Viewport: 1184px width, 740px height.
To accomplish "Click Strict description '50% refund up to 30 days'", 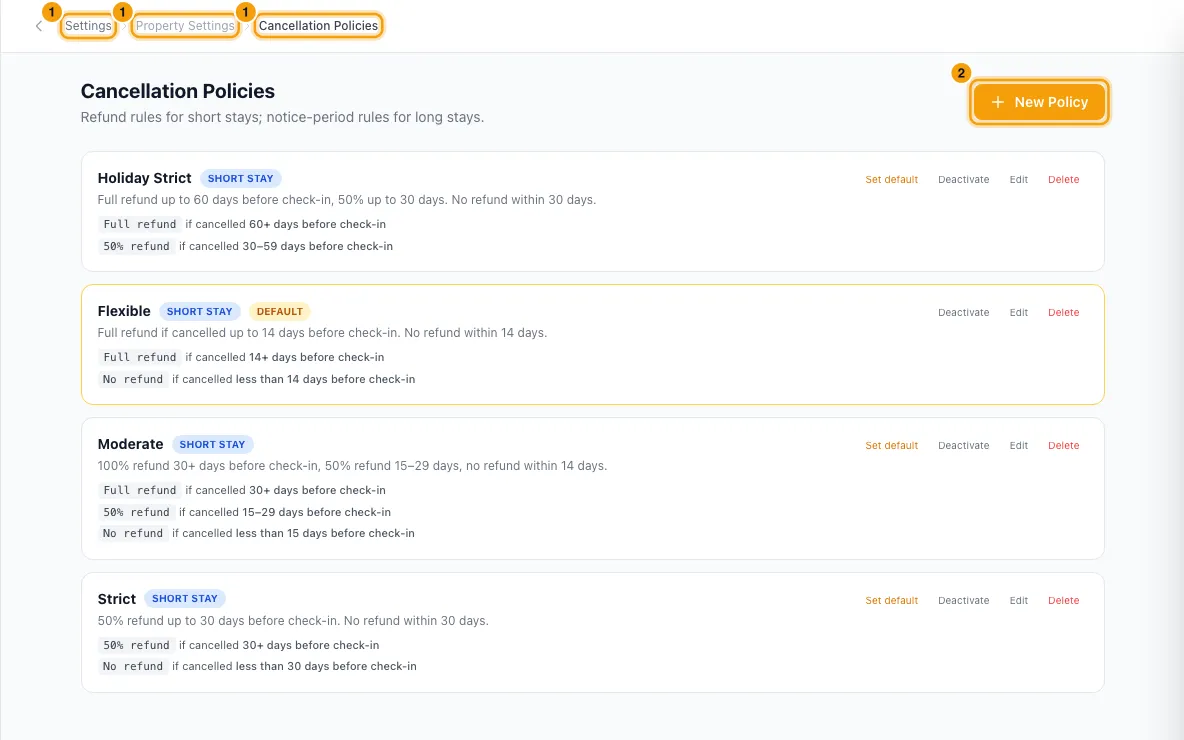I will (x=293, y=621).
